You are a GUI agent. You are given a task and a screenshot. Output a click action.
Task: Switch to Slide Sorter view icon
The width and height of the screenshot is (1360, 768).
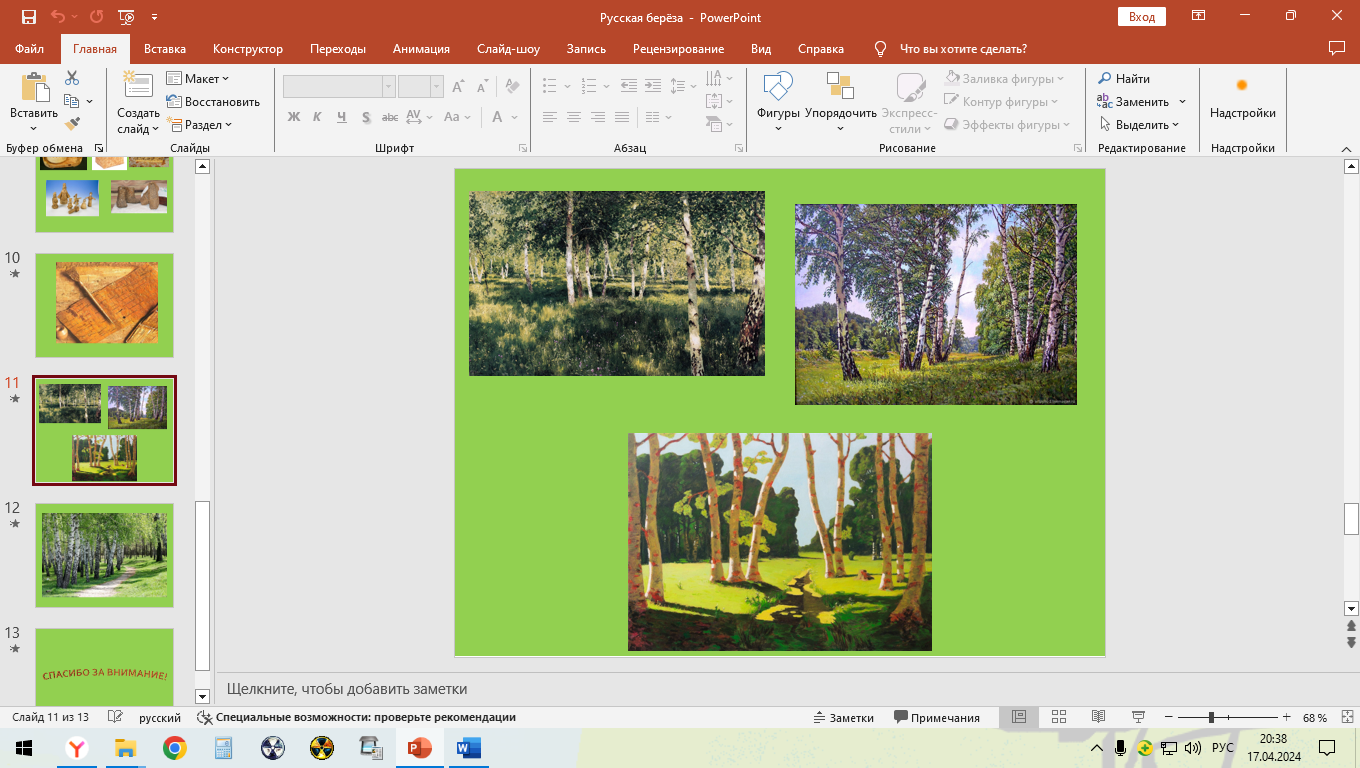(1059, 717)
